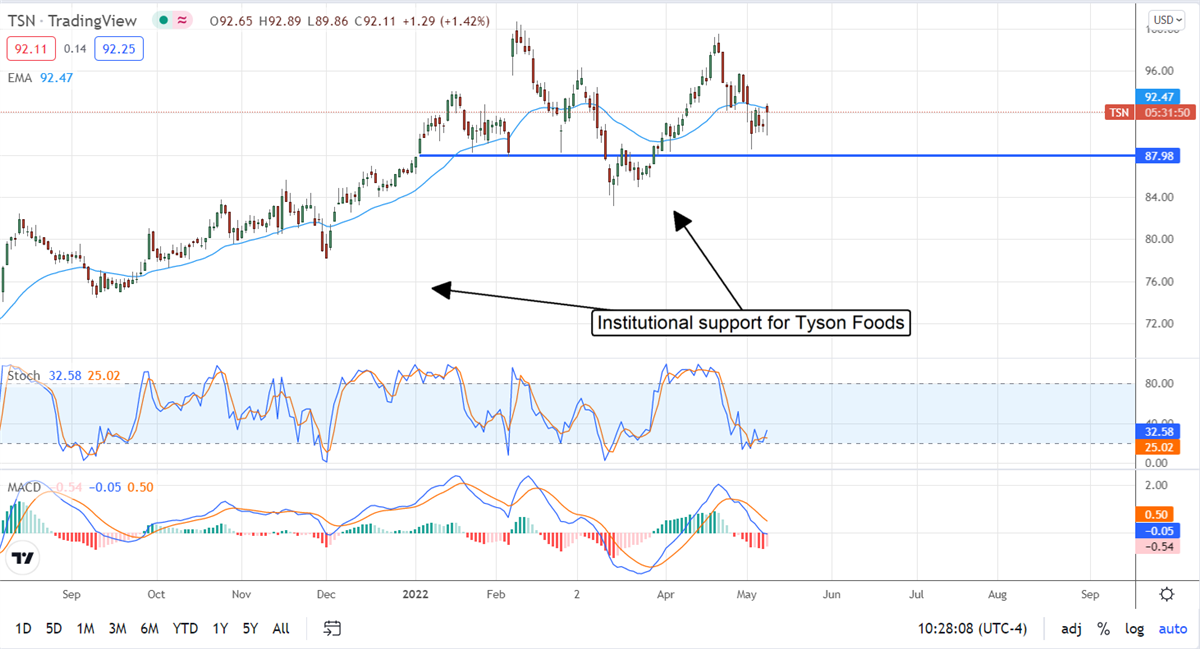Click the red TSN price label on axis
The image size is (1200, 649).
pyautogui.click(x=1119, y=112)
